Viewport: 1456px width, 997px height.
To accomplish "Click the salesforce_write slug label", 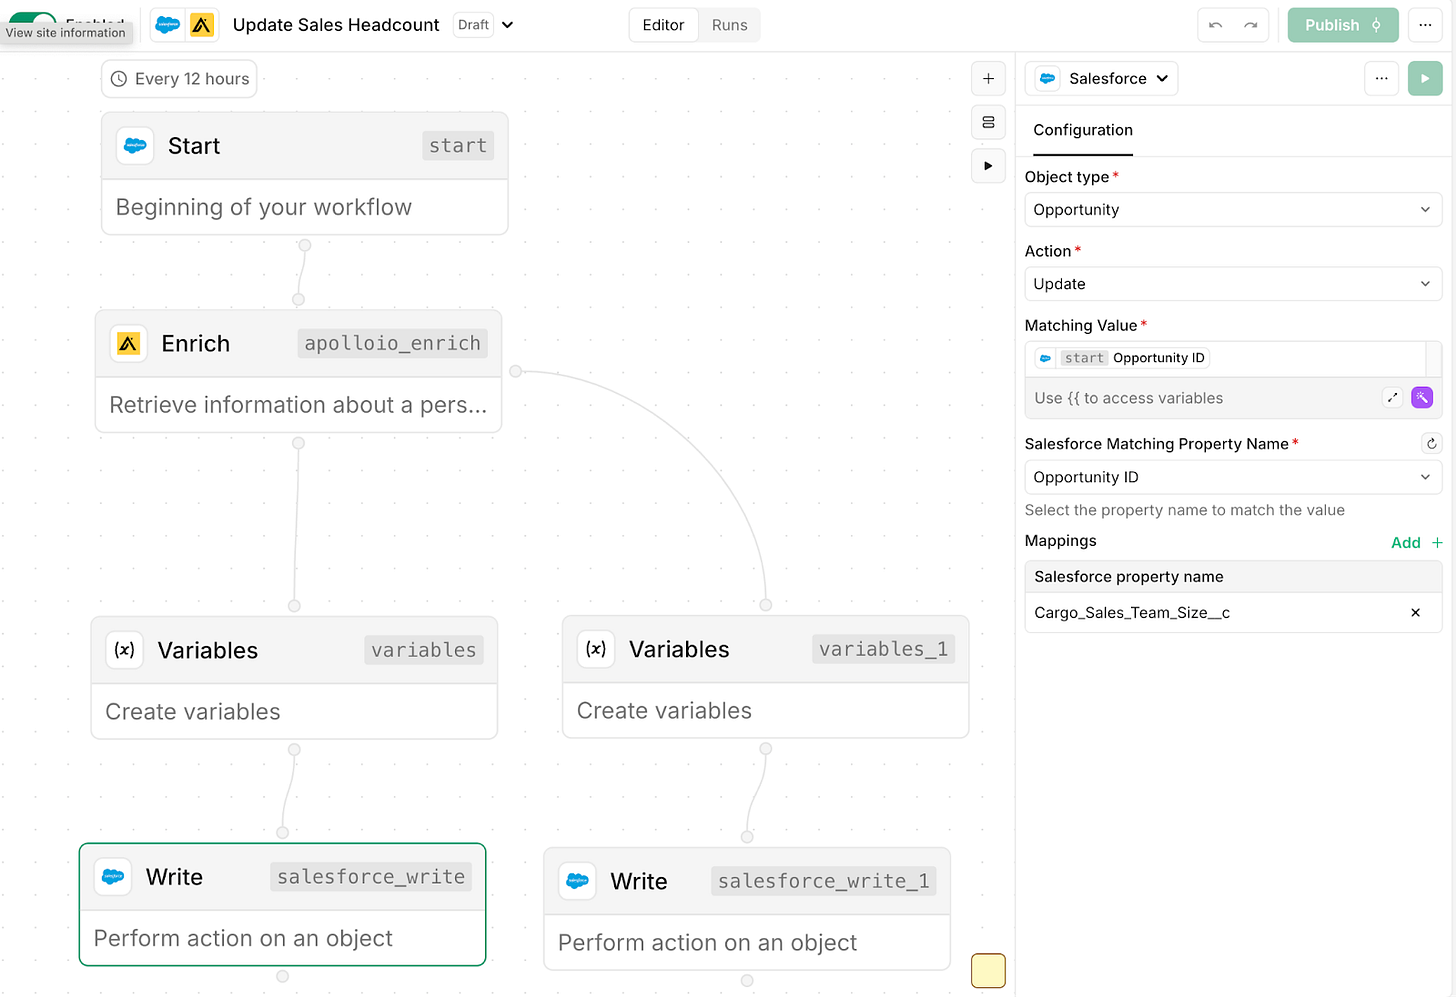I will tap(371, 877).
